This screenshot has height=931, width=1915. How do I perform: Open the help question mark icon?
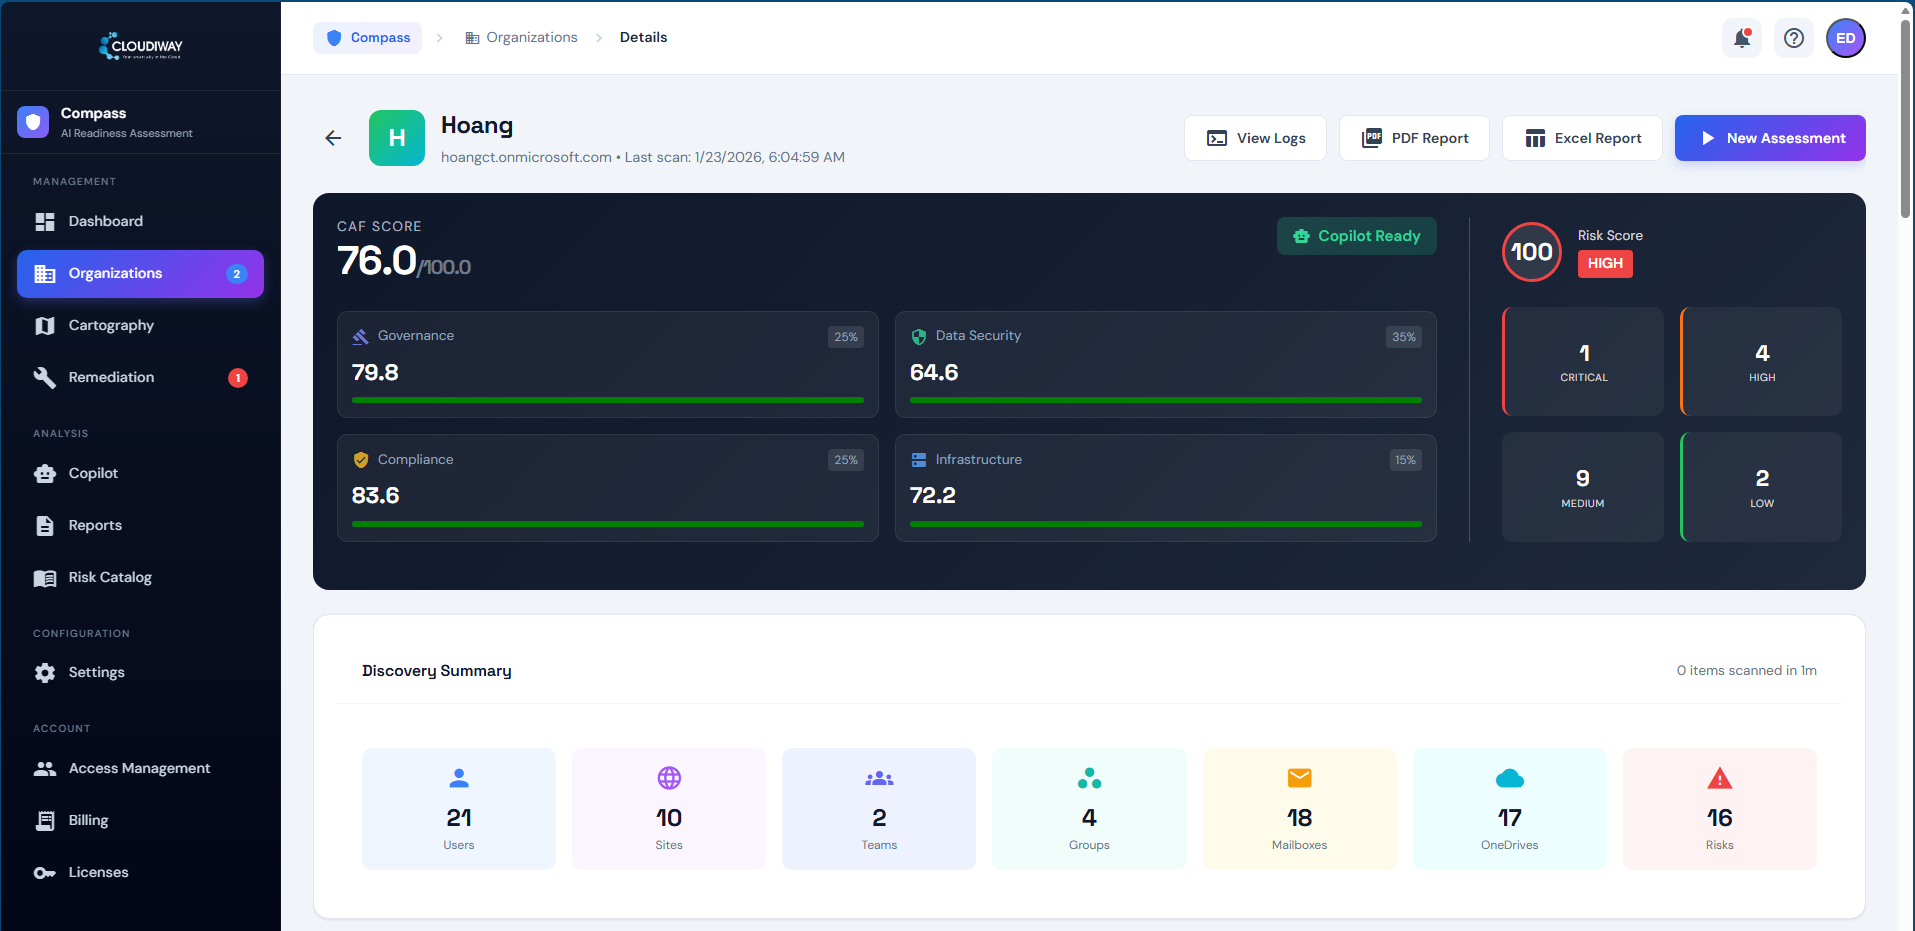coord(1794,38)
